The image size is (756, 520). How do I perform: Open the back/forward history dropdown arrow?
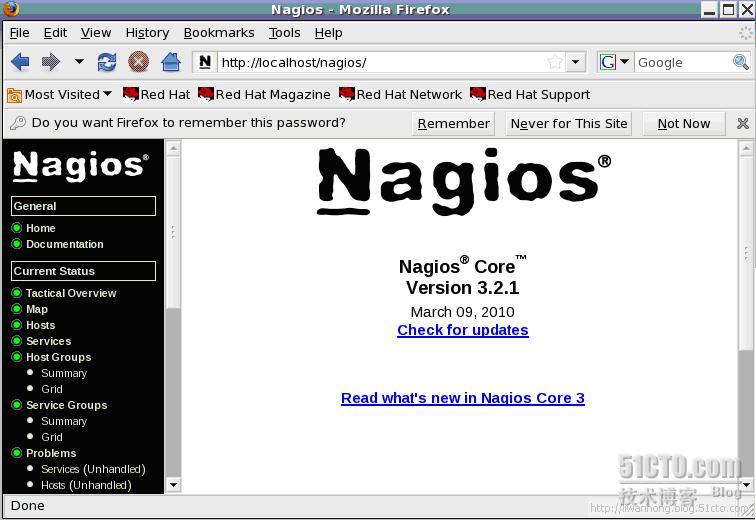(79, 62)
